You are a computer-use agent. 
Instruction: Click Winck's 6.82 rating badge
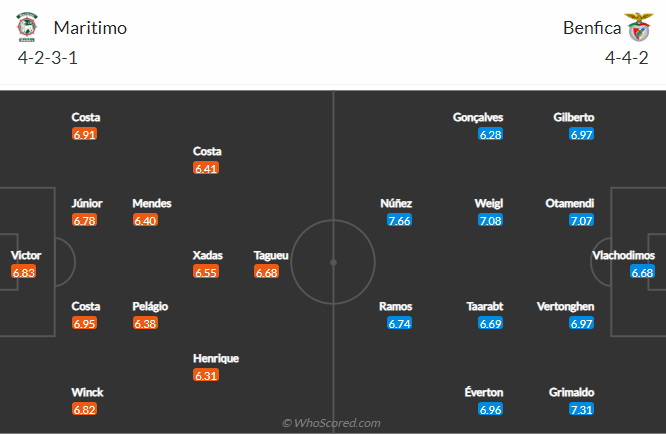tap(86, 410)
